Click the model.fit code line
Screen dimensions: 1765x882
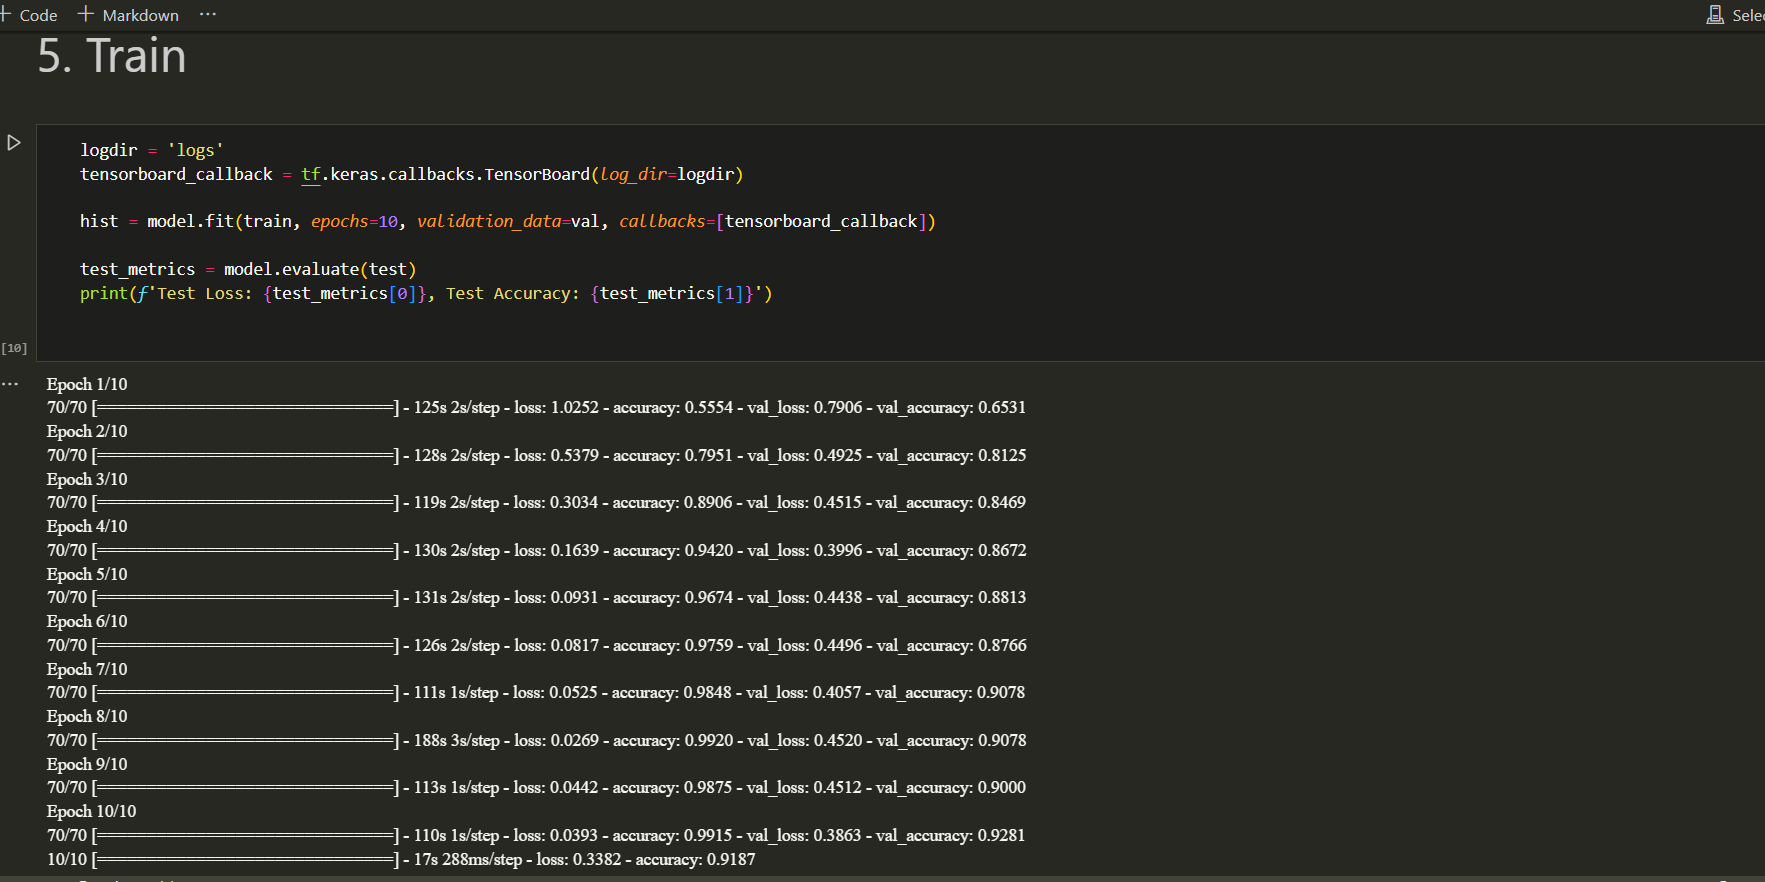[x=508, y=221]
